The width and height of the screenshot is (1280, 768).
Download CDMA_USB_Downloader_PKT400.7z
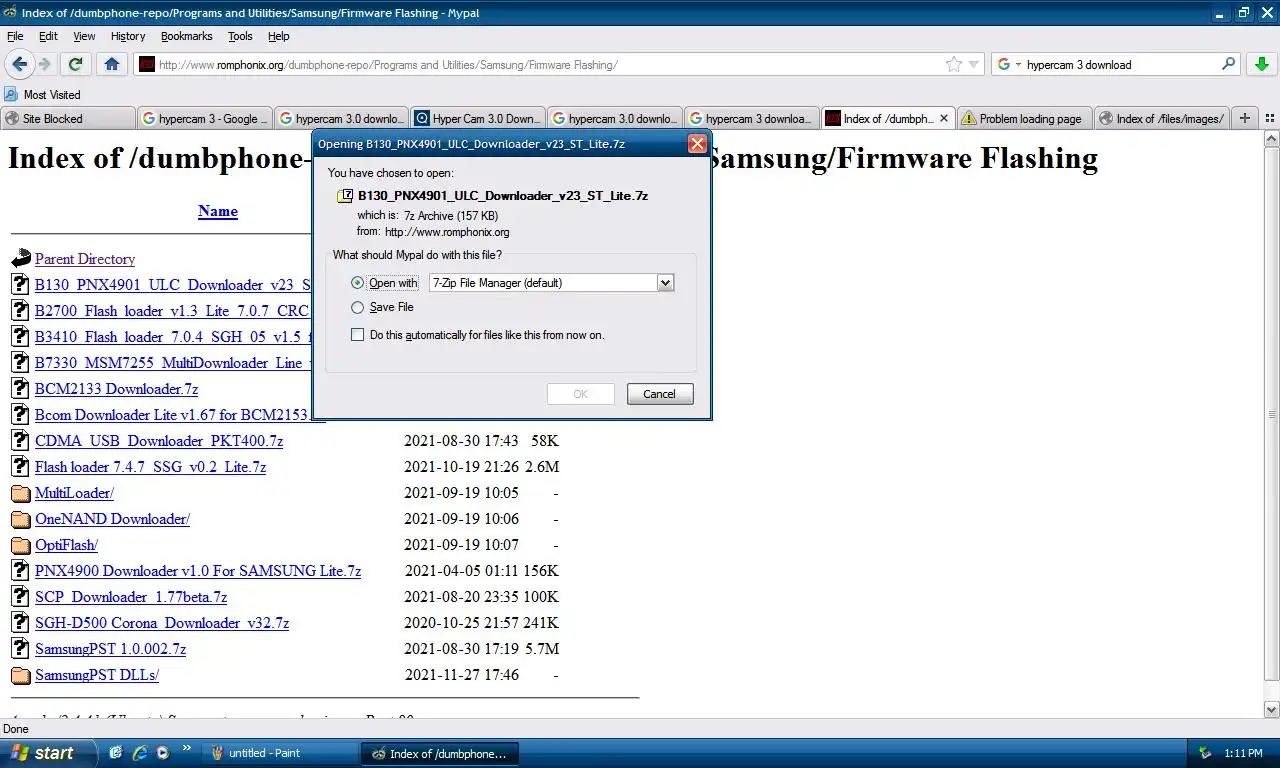click(159, 441)
